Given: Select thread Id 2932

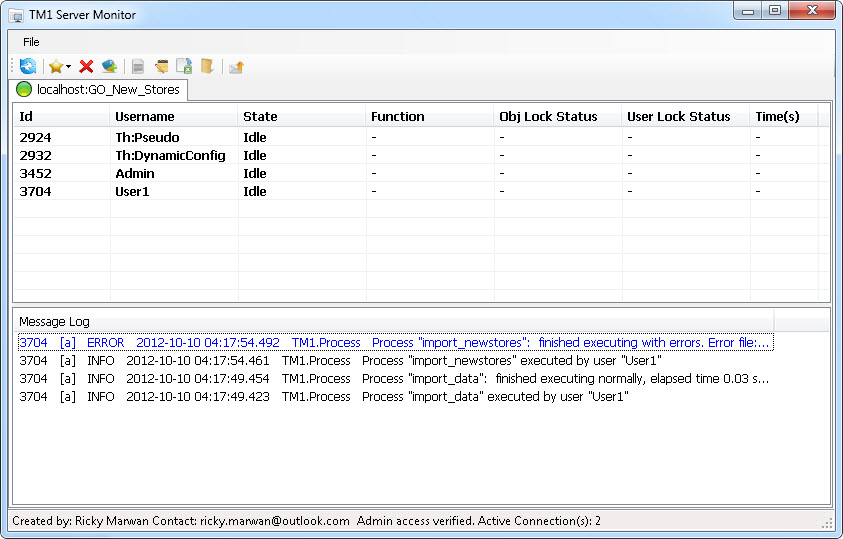Looking at the screenshot, I should click(35, 155).
